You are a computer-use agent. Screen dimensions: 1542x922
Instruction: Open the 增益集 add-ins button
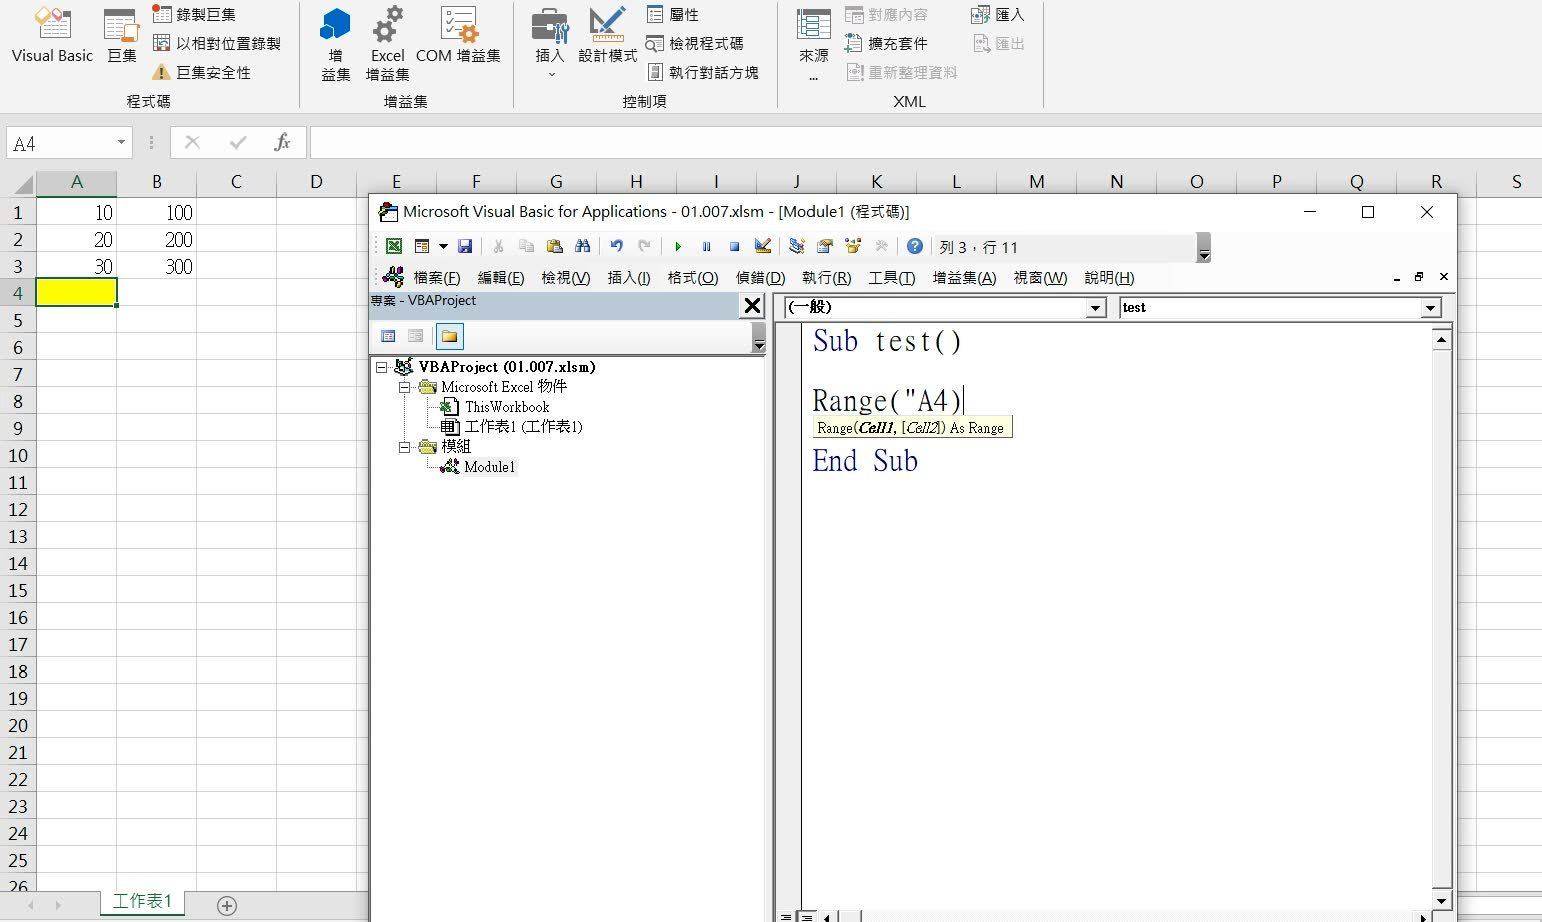pos(336,45)
